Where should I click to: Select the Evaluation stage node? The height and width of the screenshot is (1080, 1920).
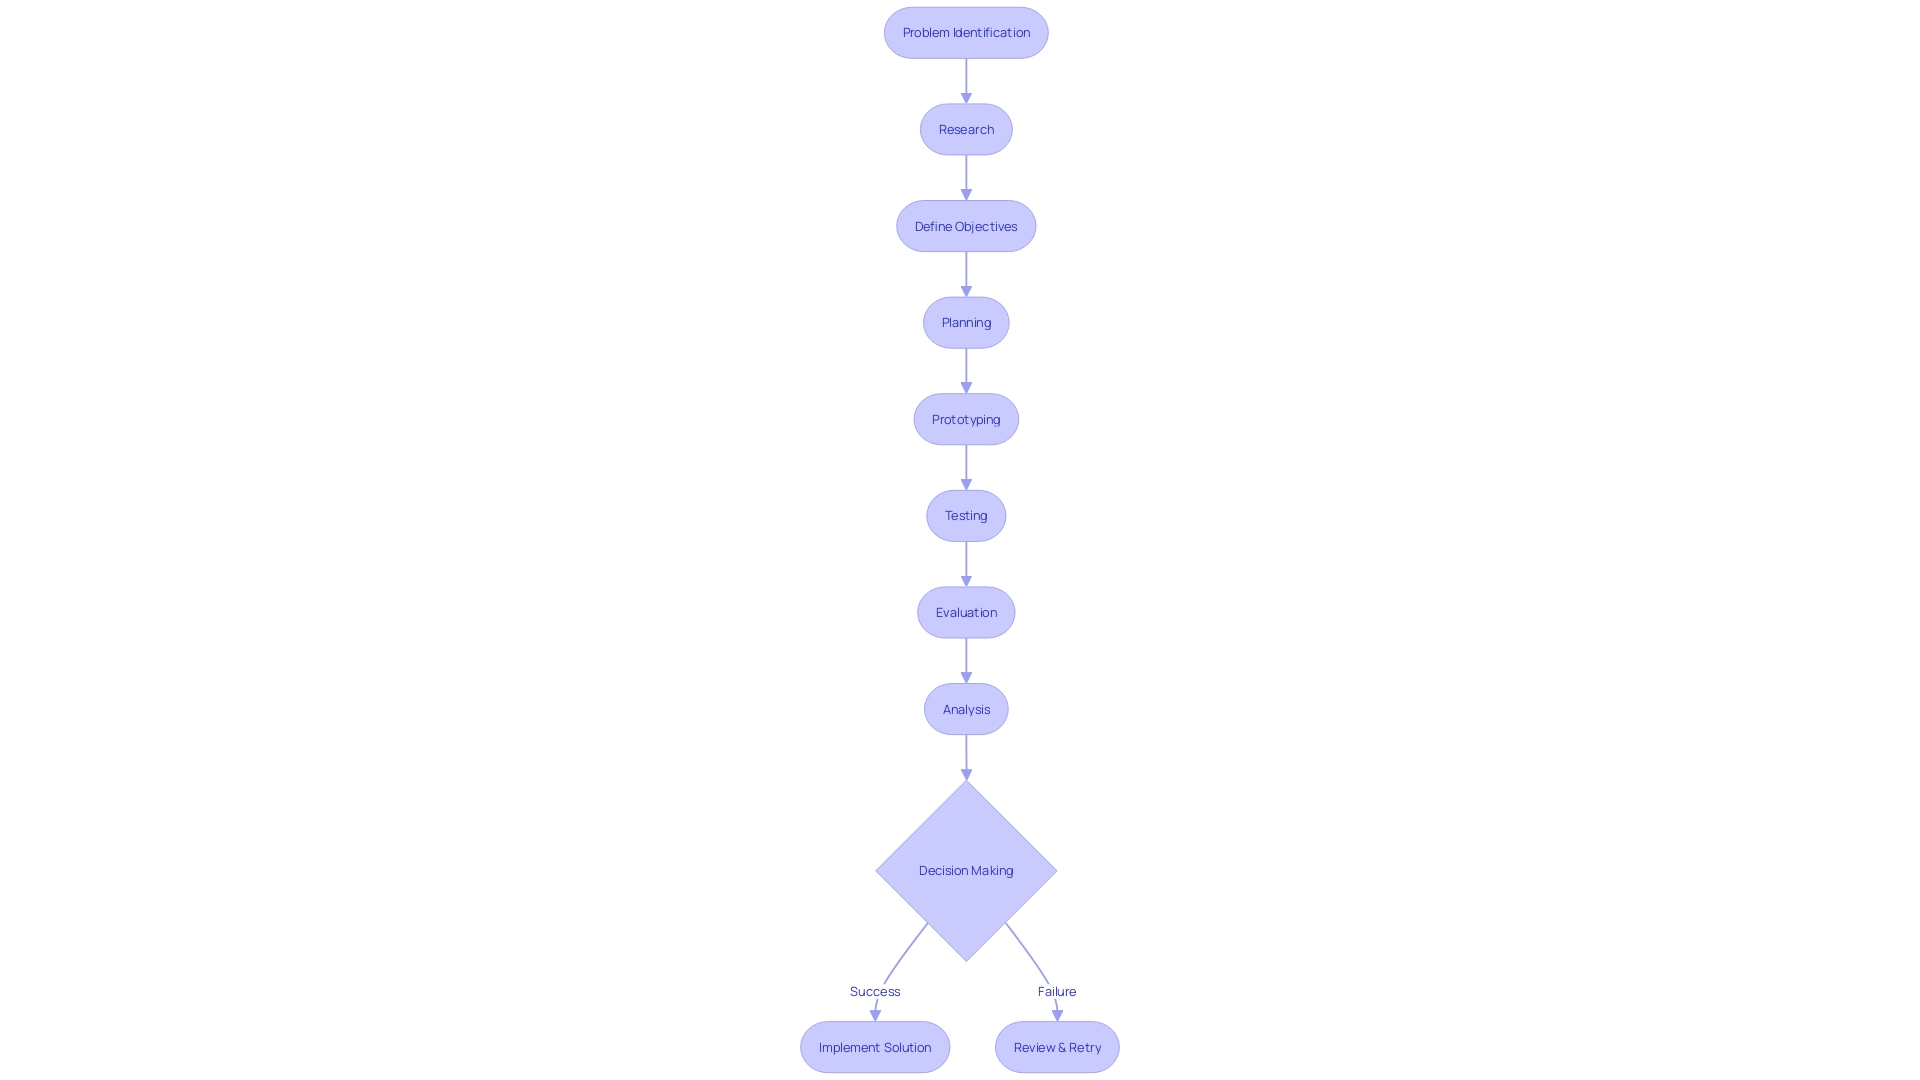coord(967,612)
